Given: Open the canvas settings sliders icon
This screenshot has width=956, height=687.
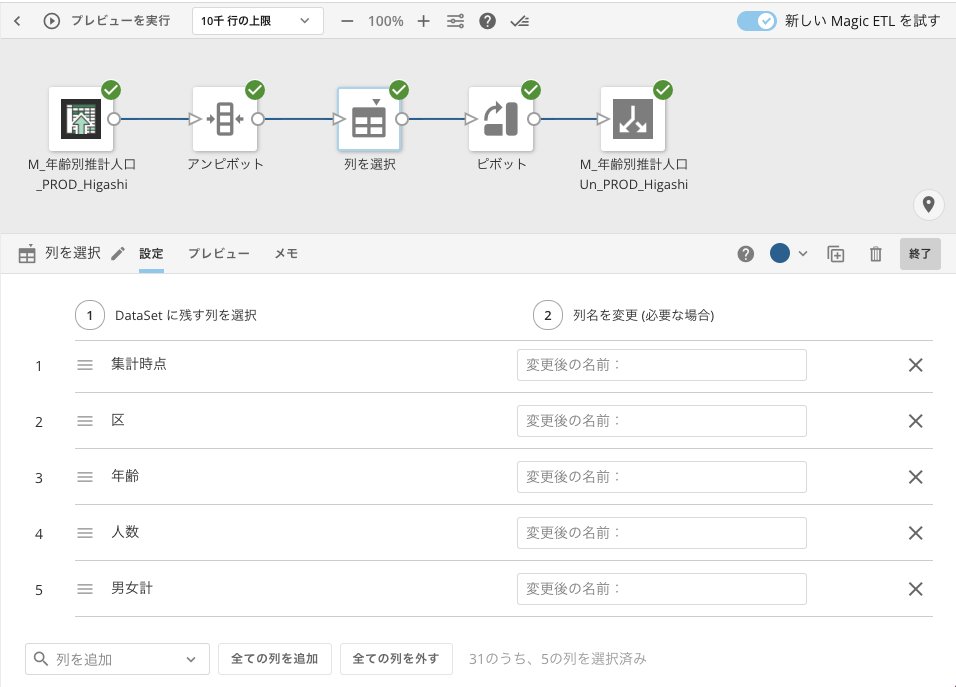Looking at the screenshot, I should [x=455, y=21].
